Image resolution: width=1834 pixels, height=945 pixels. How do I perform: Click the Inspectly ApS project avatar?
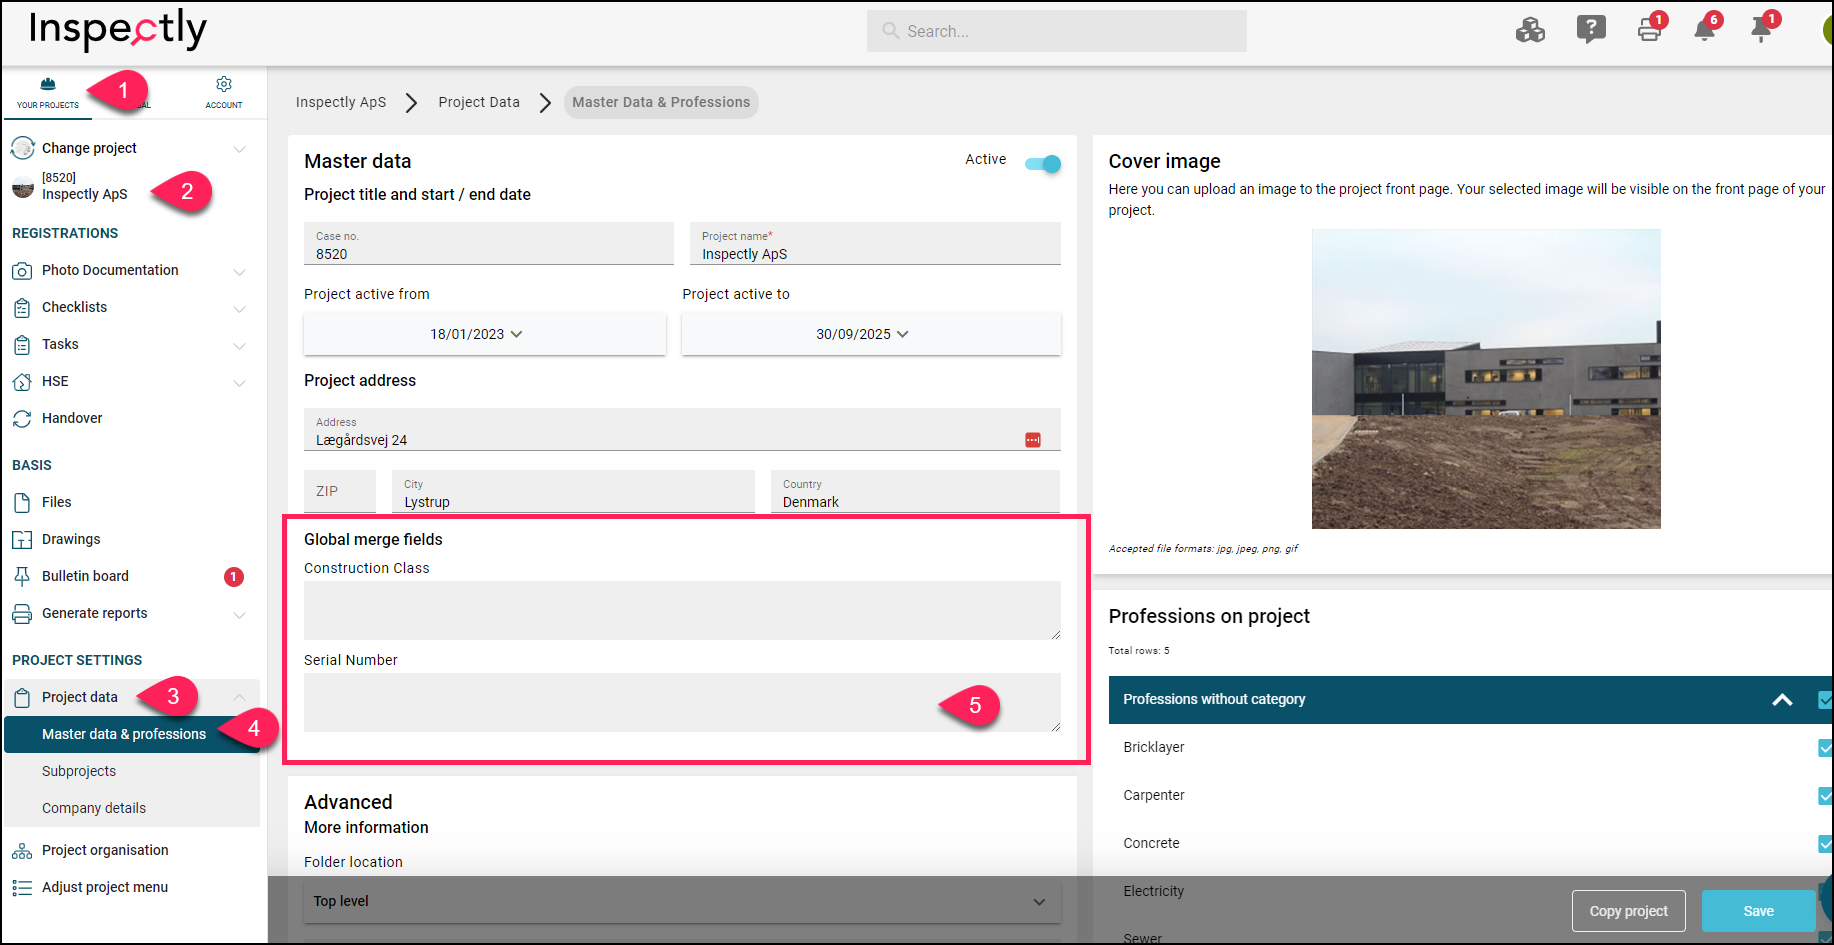tap(23, 187)
